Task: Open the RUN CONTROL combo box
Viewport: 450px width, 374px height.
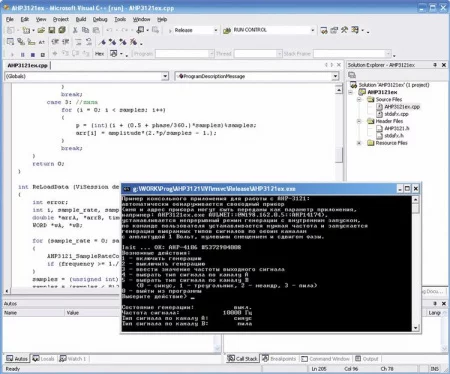Action: (x=313, y=30)
